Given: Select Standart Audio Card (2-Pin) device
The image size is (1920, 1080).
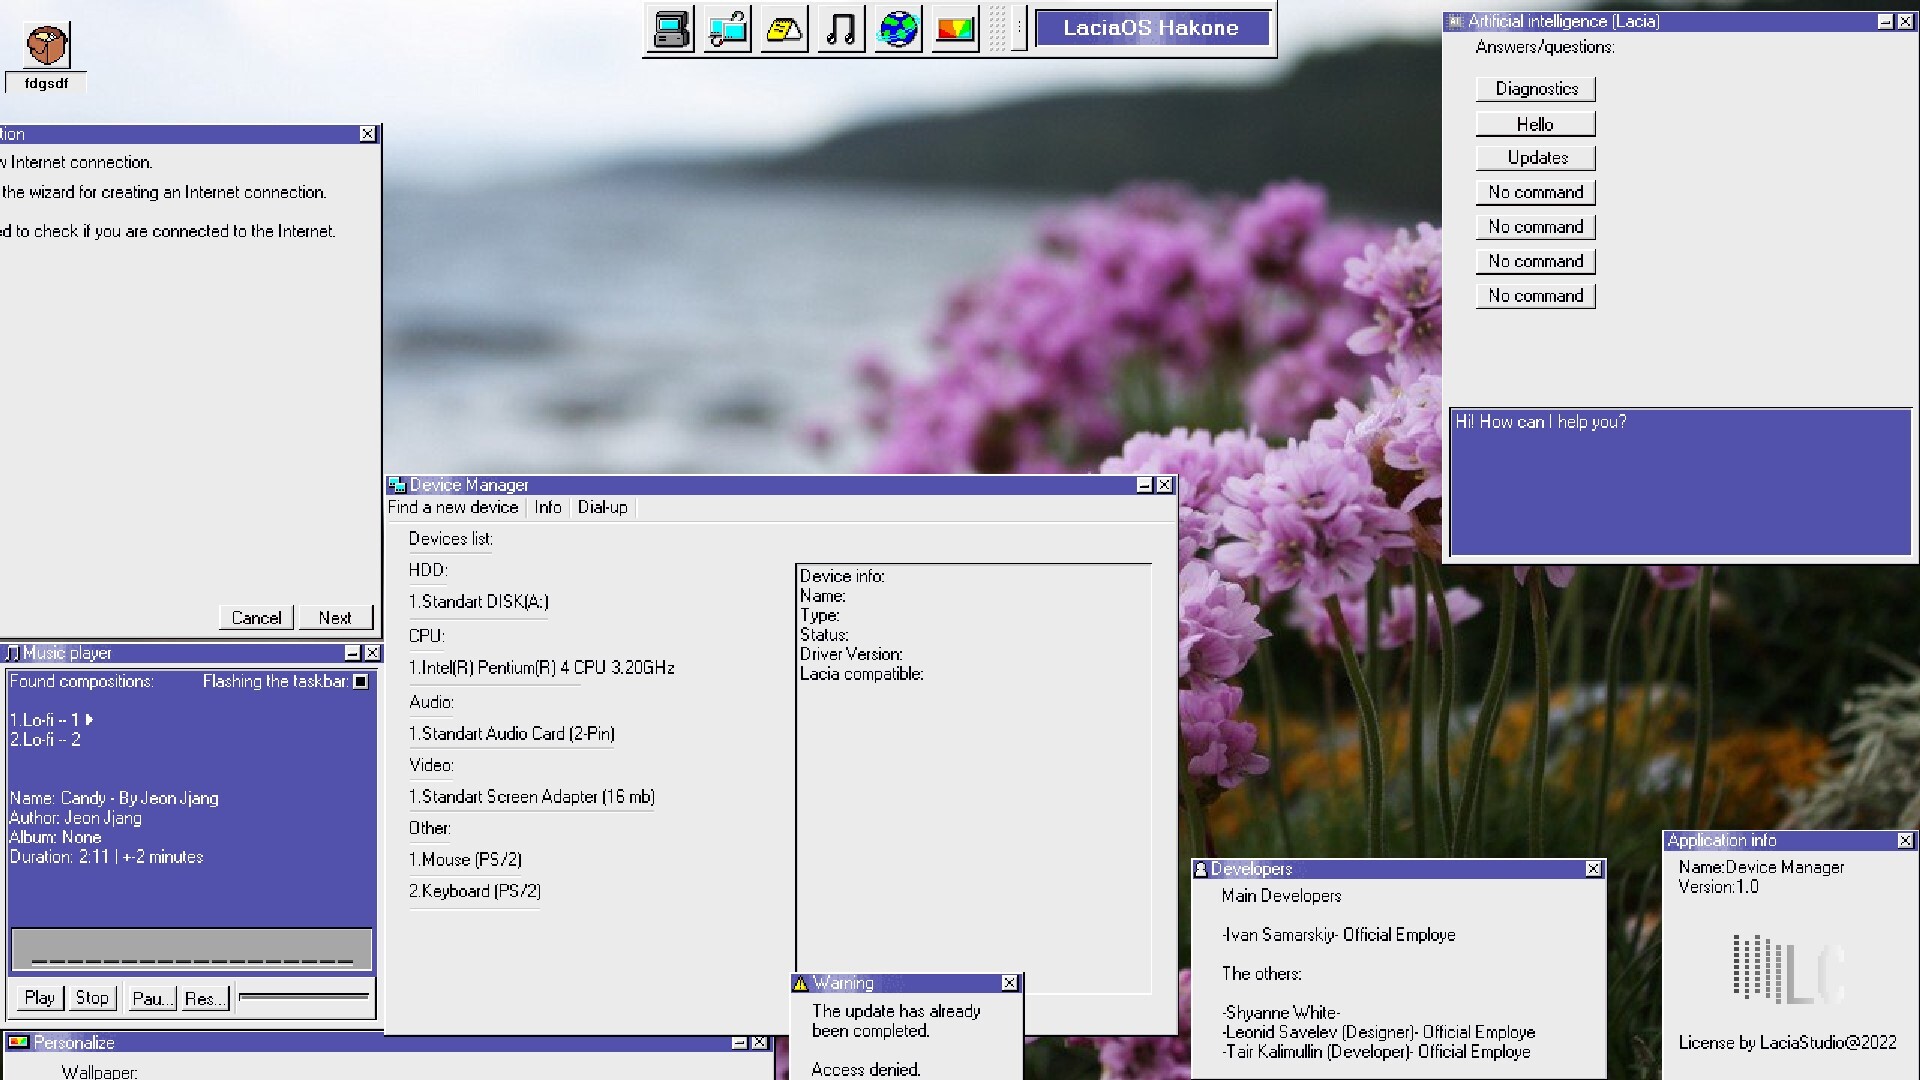Looking at the screenshot, I should click(x=511, y=734).
